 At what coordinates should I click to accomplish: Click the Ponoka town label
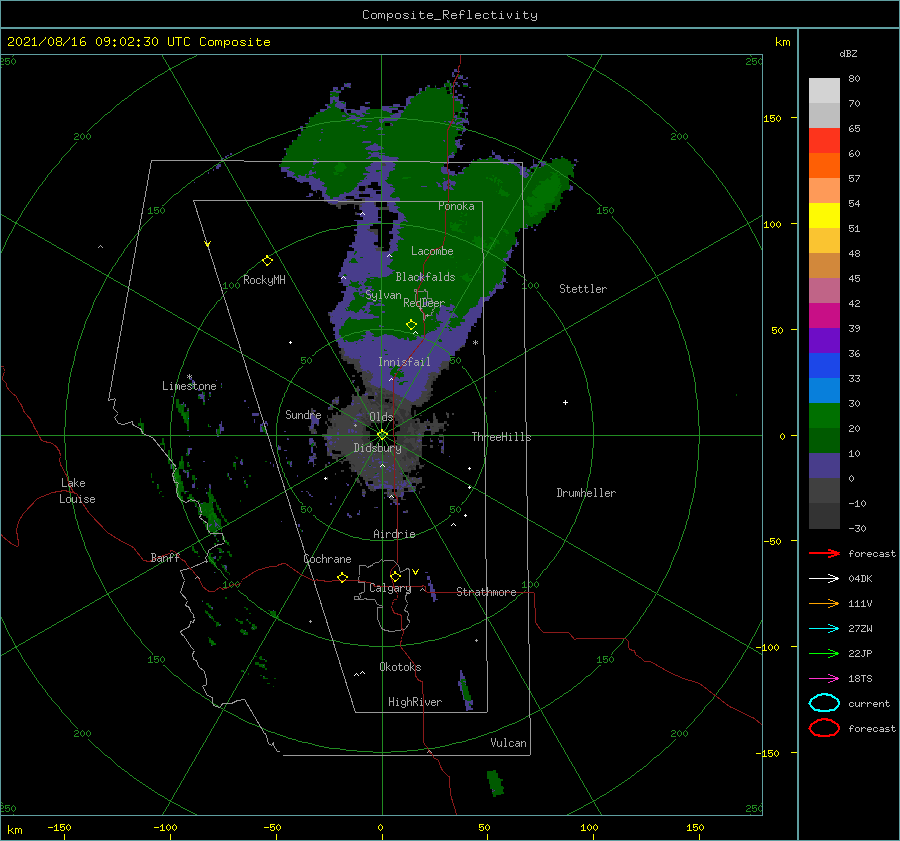456,206
